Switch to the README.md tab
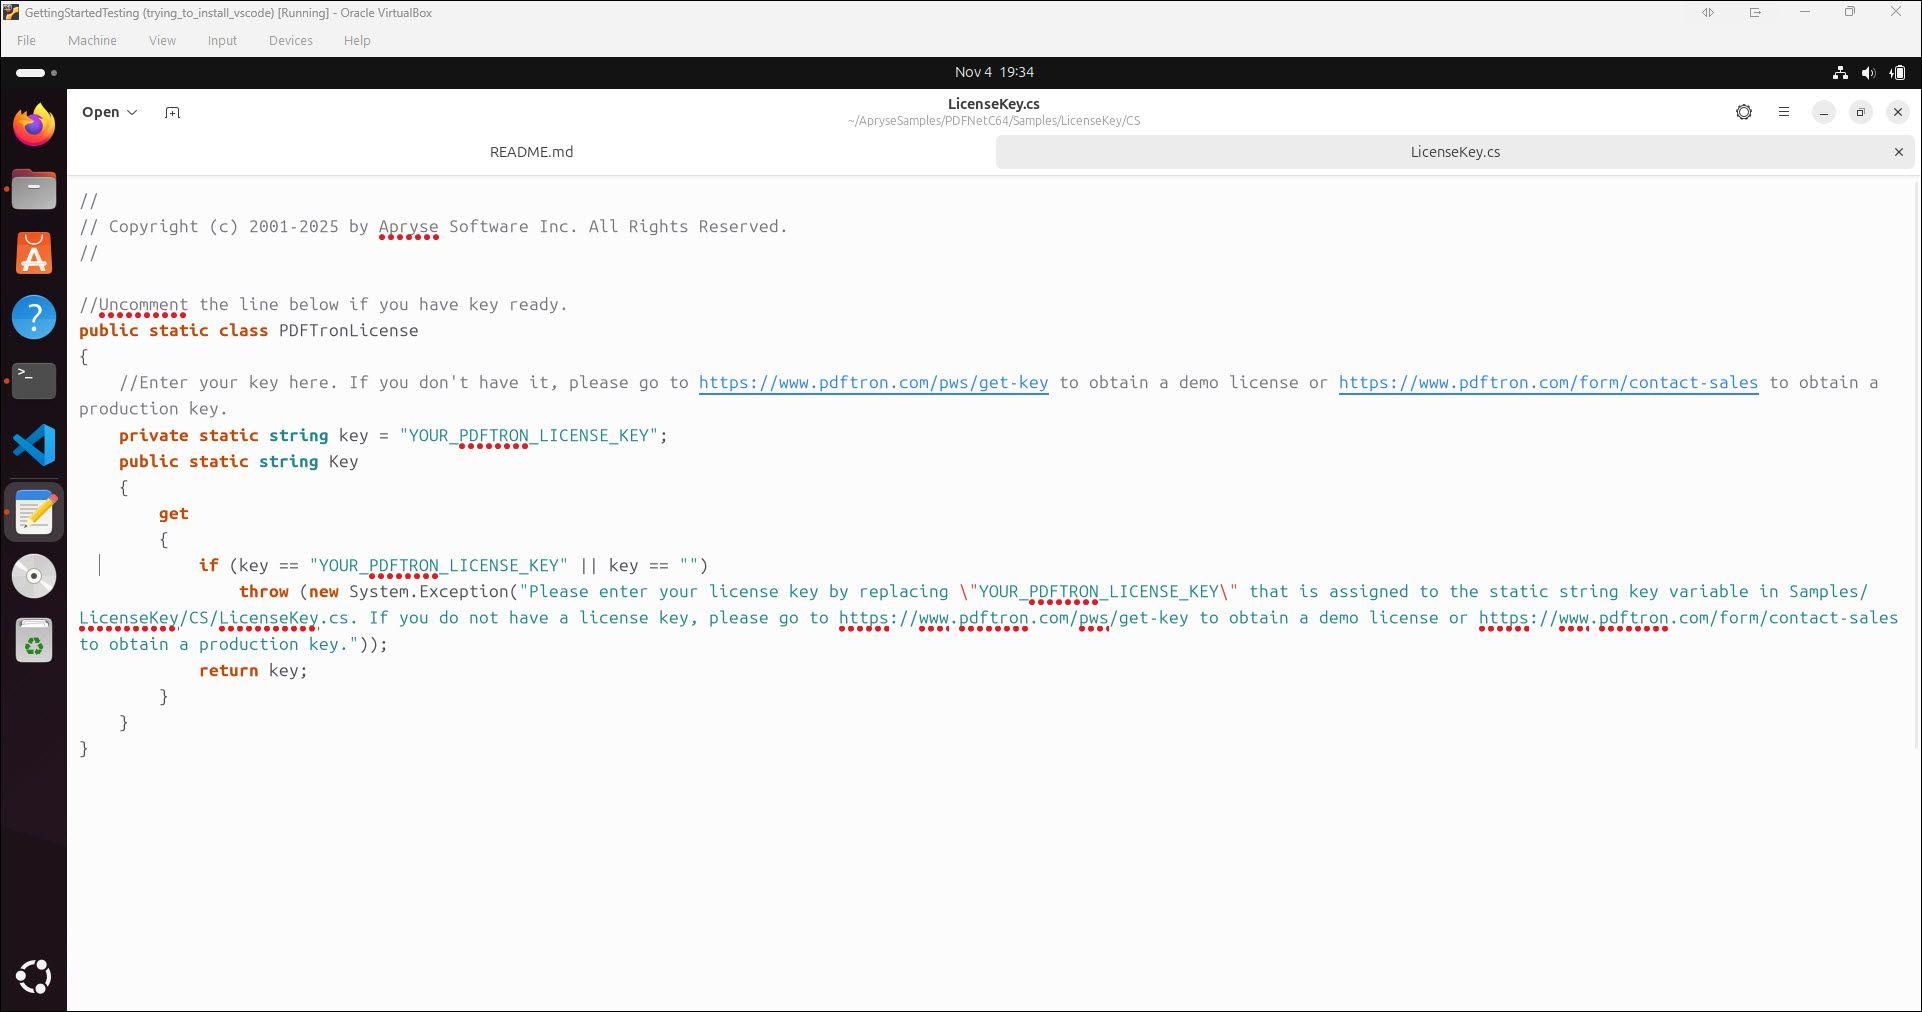Screen dimensions: 1922x1012 pyautogui.click(x=531, y=151)
